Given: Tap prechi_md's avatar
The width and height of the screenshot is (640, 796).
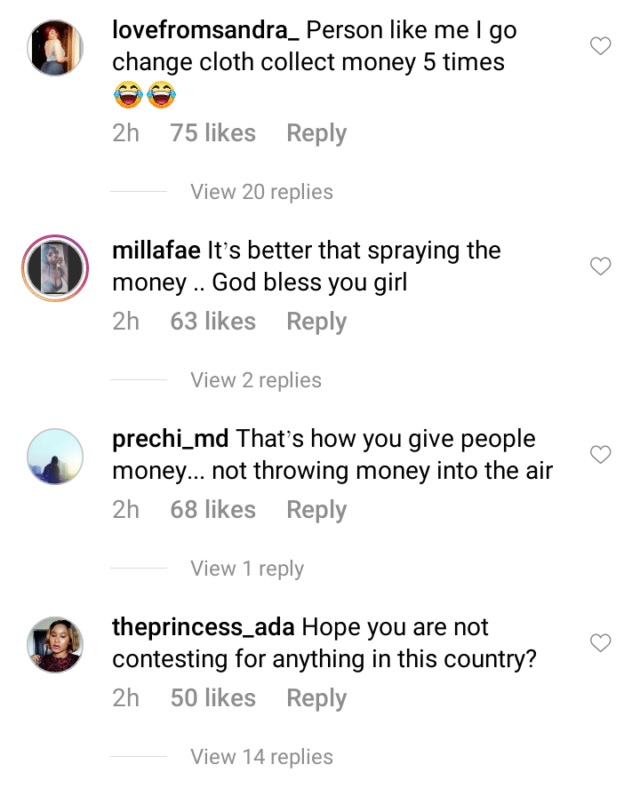Looking at the screenshot, I should [55, 456].
